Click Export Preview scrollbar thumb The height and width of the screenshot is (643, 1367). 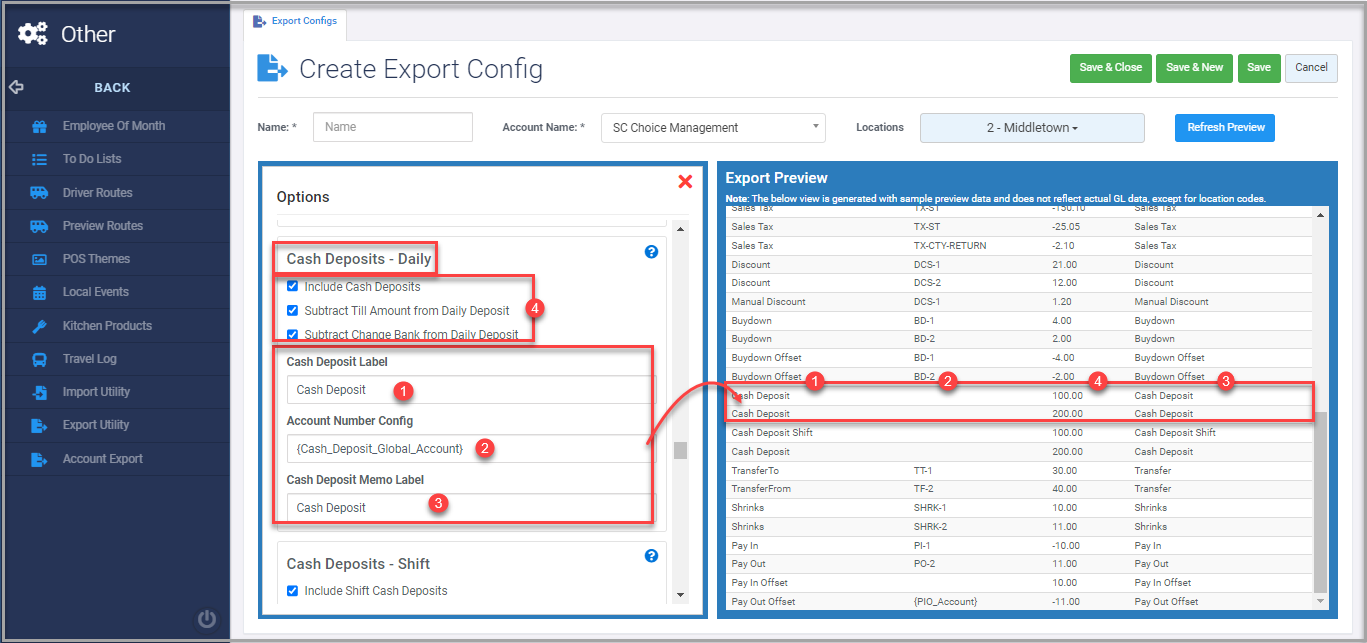coord(1320,502)
